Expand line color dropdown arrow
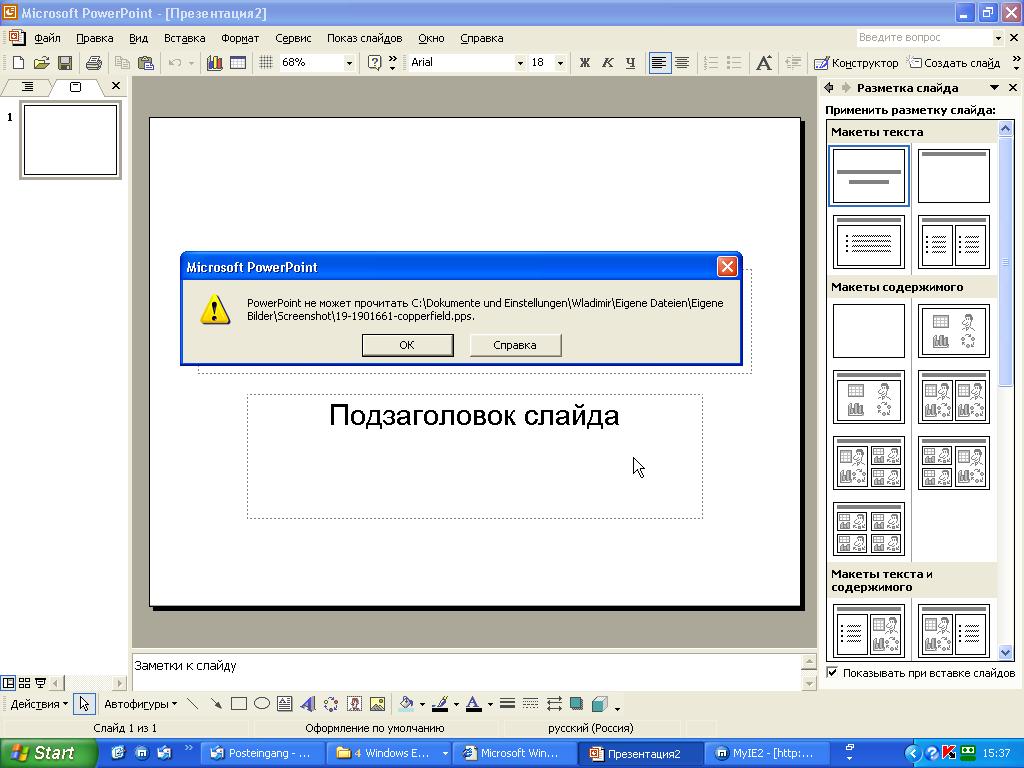The width and height of the screenshot is (1024, 768). point(456,704)
